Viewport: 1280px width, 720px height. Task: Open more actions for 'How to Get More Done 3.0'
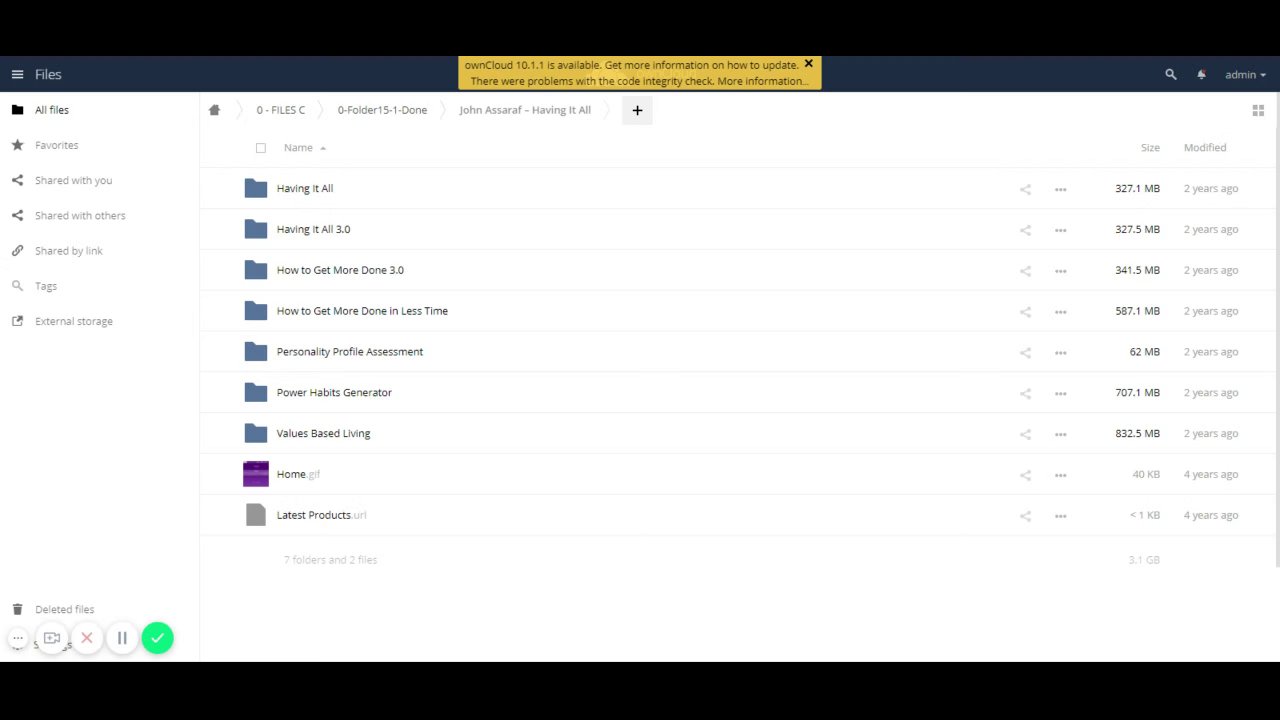tap(1060, 271)
